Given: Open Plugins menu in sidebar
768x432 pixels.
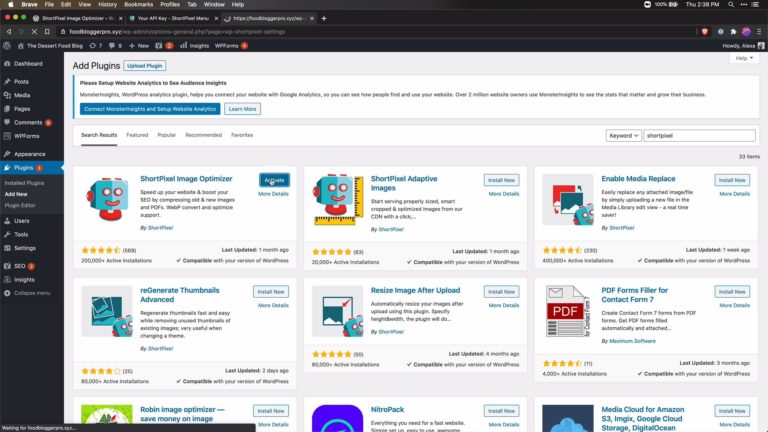Looking at the screenshot, I should (24, 168).
